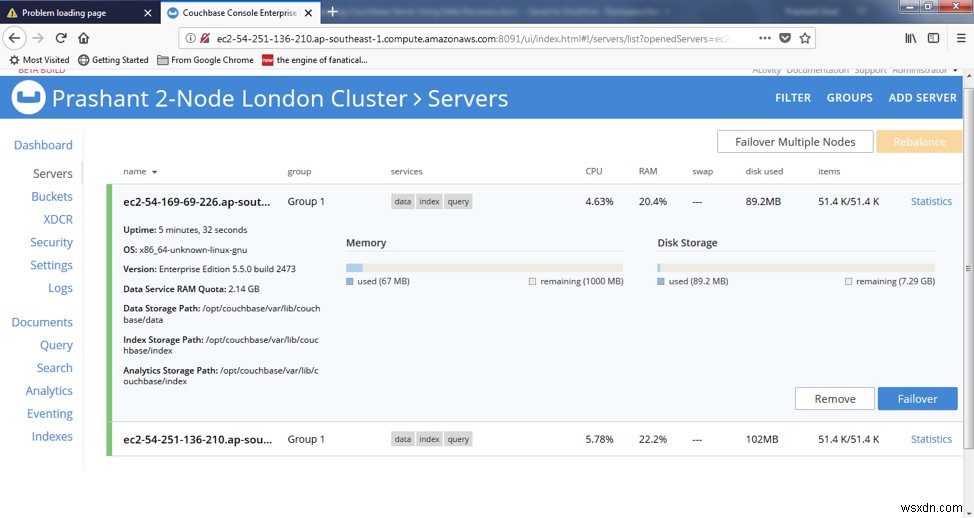
Task: Open the Library icon in toolbar
Action: 911,38
